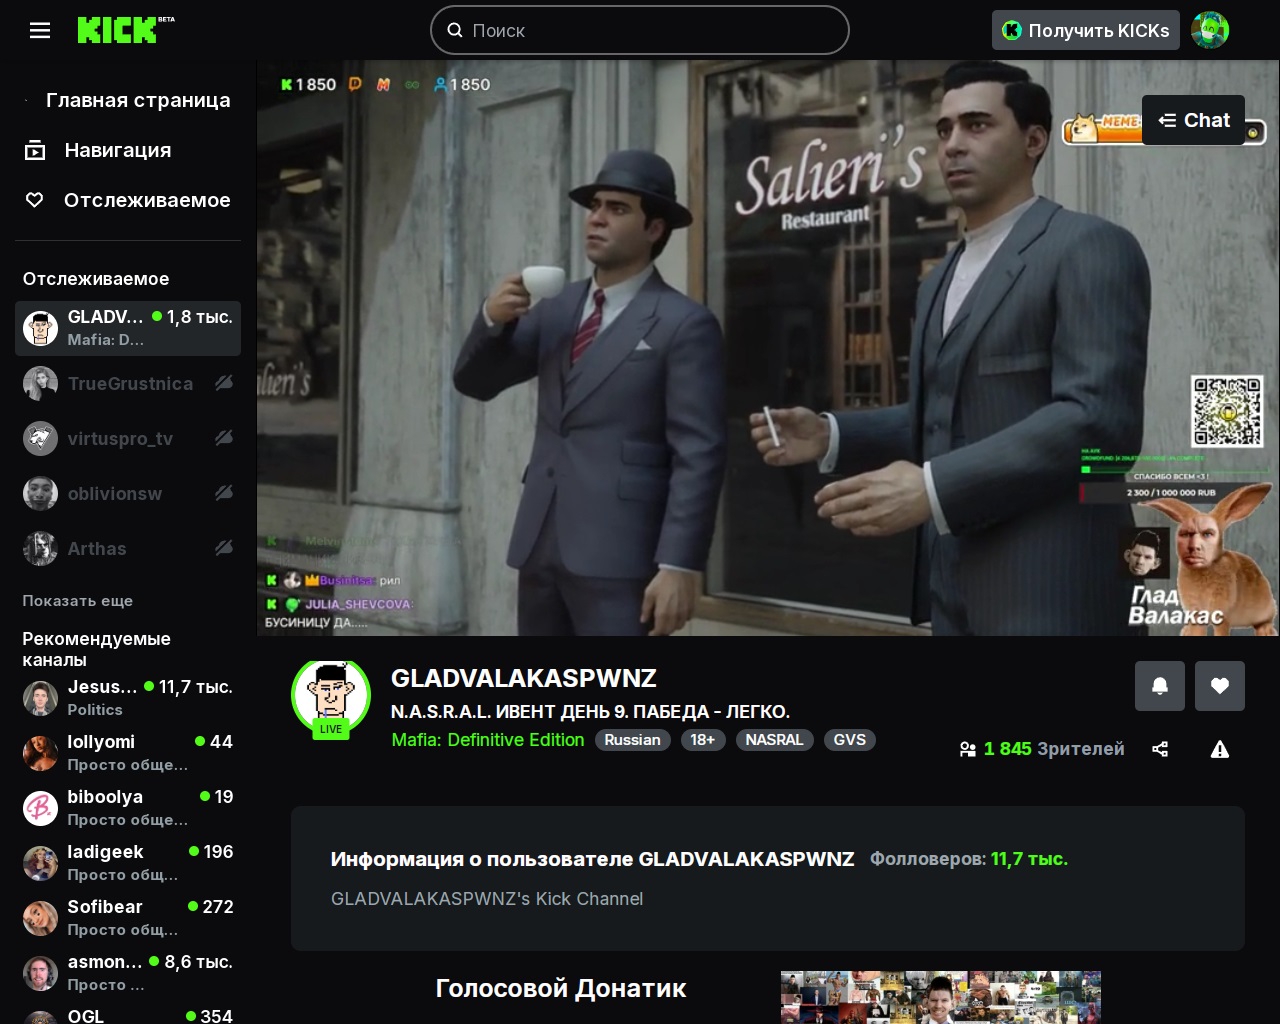Click the Russian tag

coord(633,740)
